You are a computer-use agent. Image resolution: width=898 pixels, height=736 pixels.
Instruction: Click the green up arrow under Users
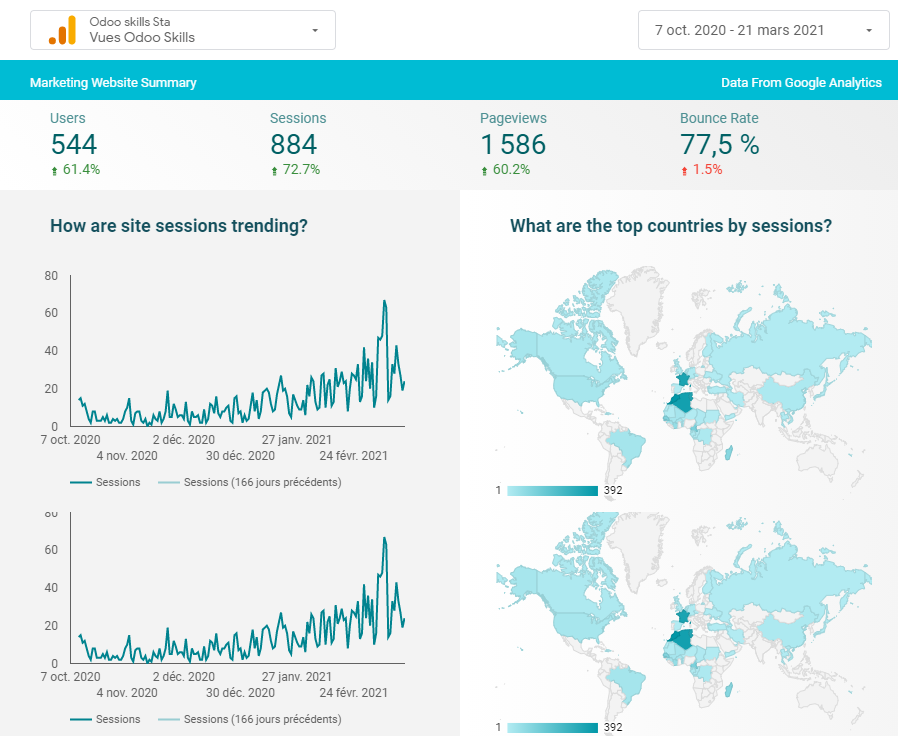point(55,171)
